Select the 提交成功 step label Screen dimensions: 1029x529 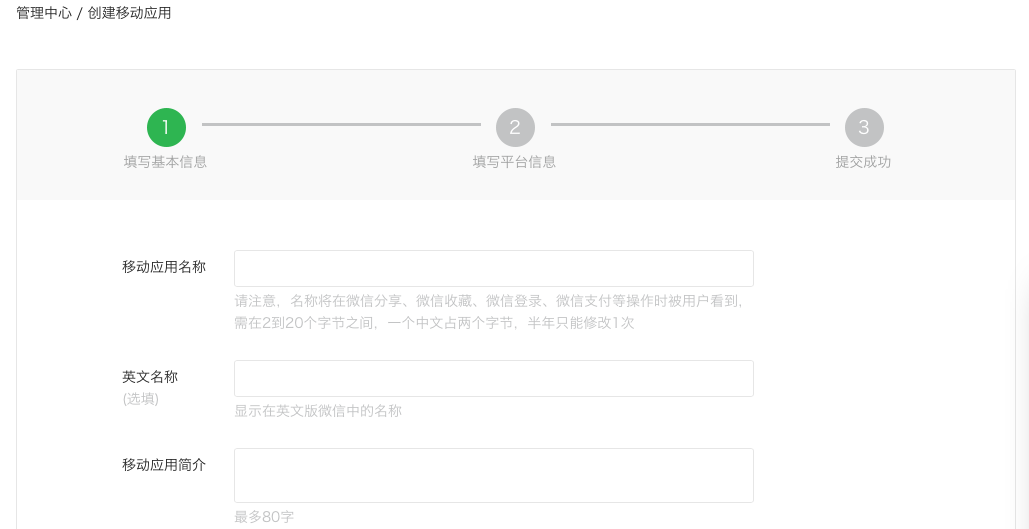pos(863,162)
